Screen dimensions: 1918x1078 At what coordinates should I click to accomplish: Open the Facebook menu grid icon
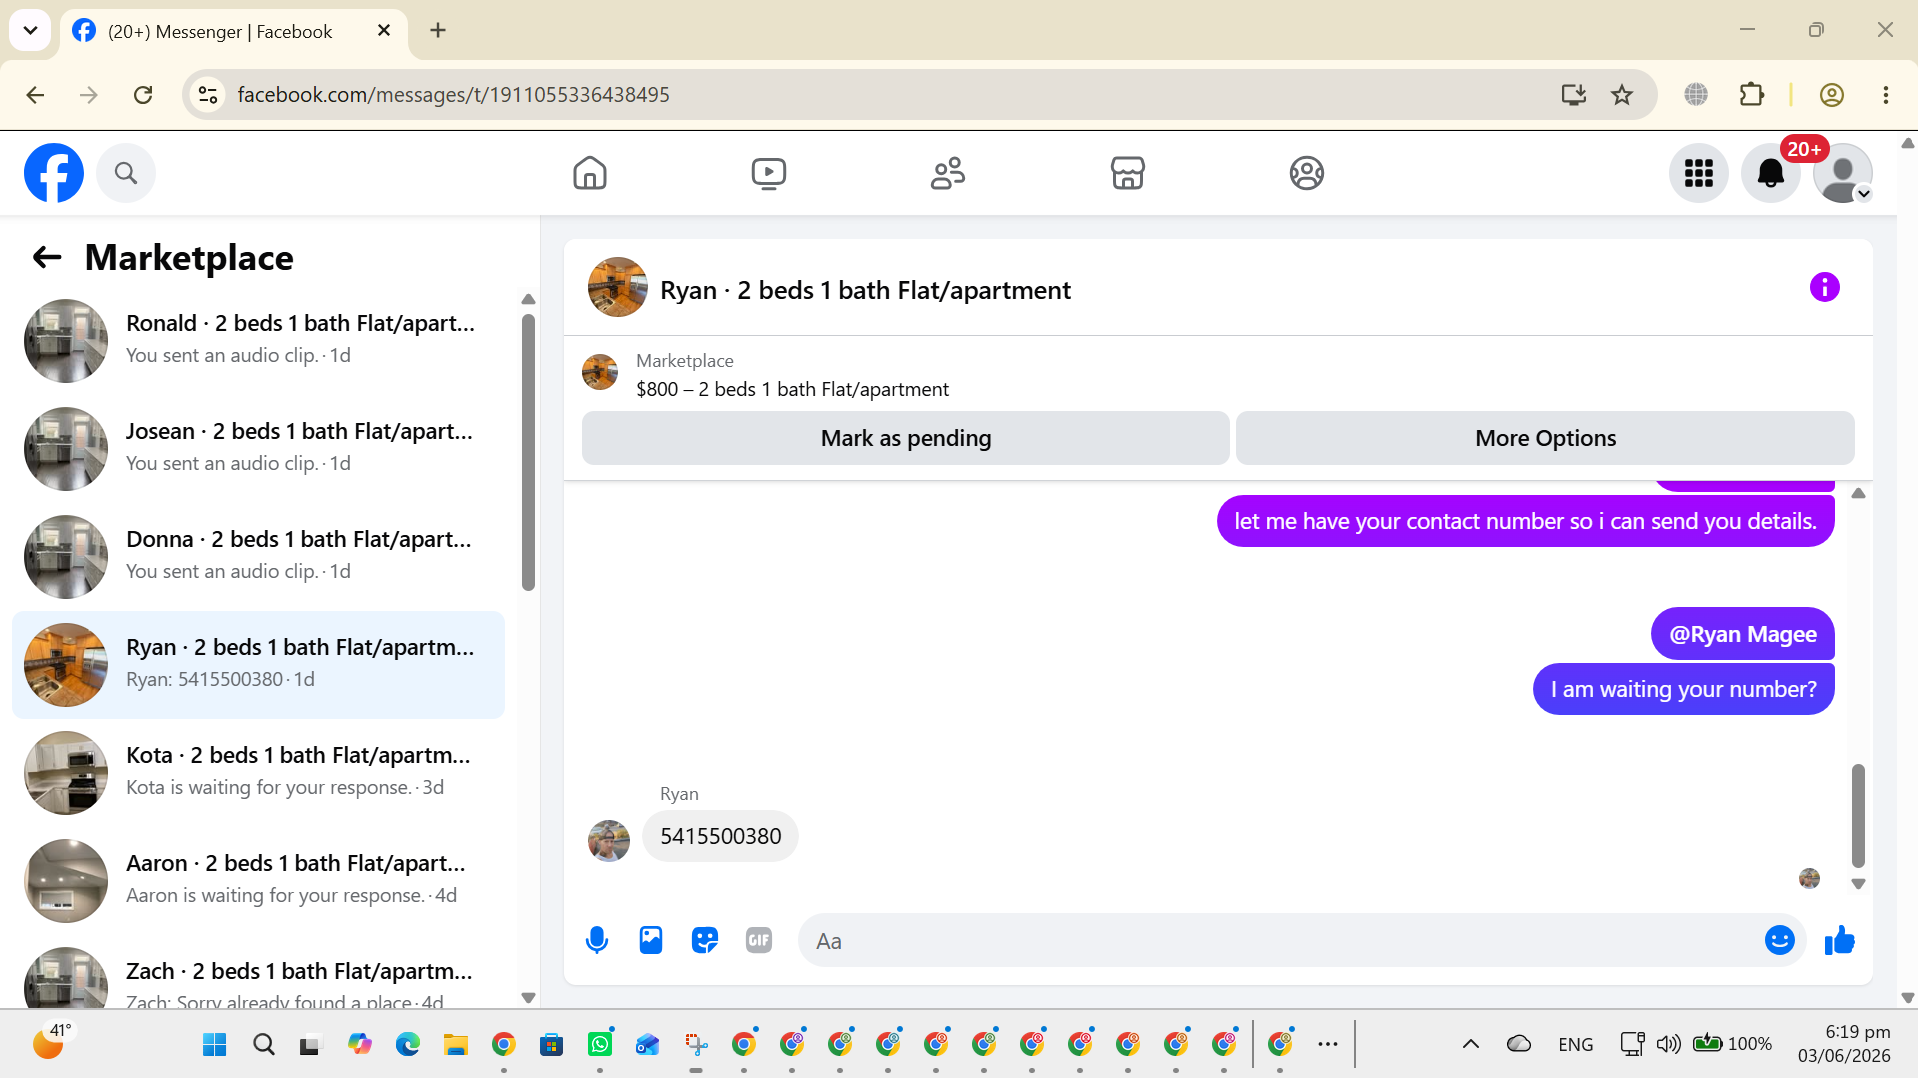(1699, 173)
